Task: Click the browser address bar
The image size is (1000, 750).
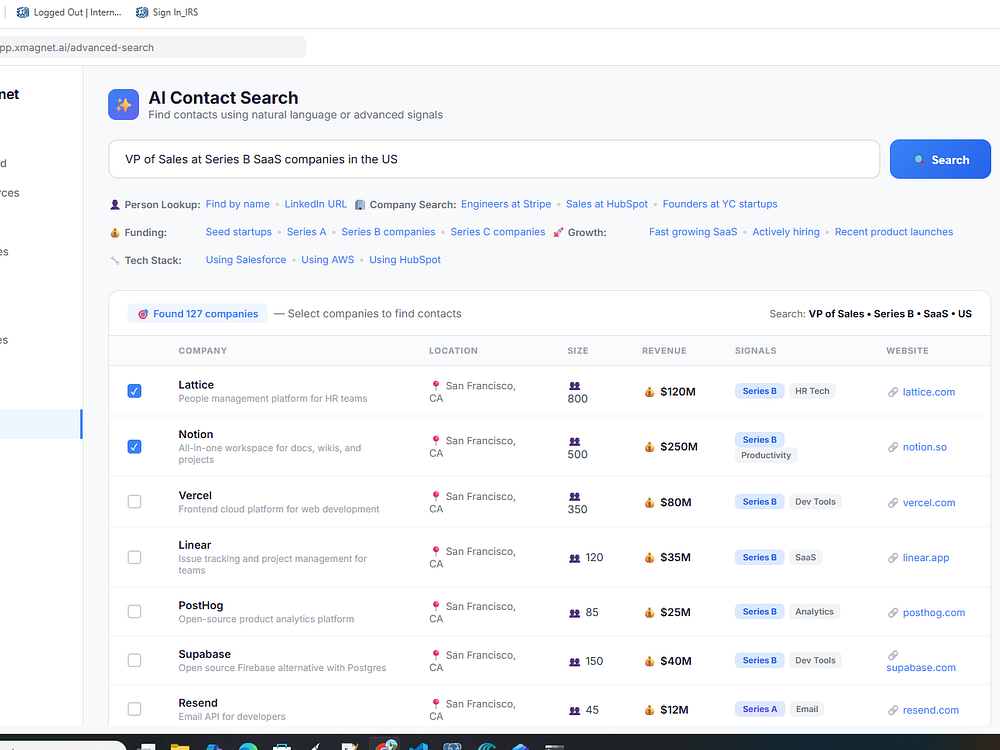Action: point(152,47)
